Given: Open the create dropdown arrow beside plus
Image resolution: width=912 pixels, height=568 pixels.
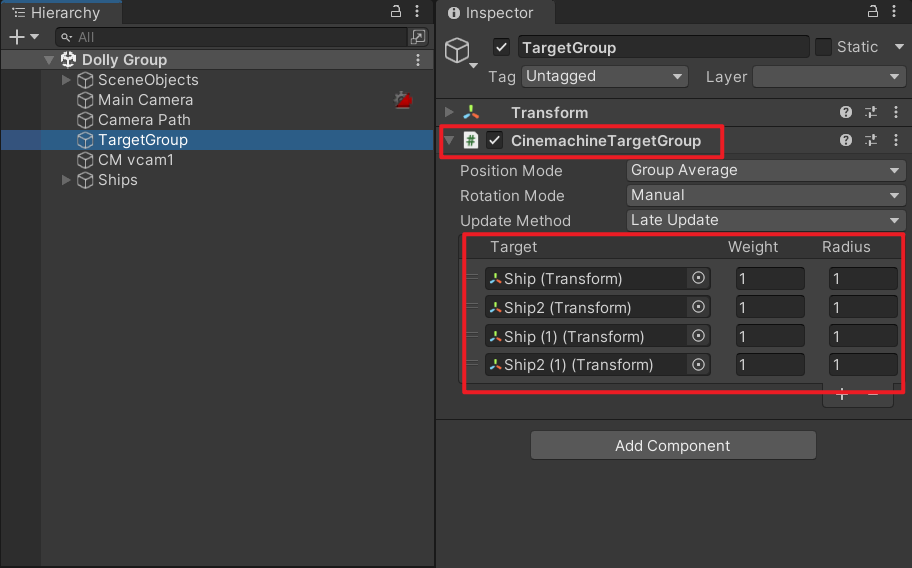Looking at the screenshot, I should click(34, 37).
